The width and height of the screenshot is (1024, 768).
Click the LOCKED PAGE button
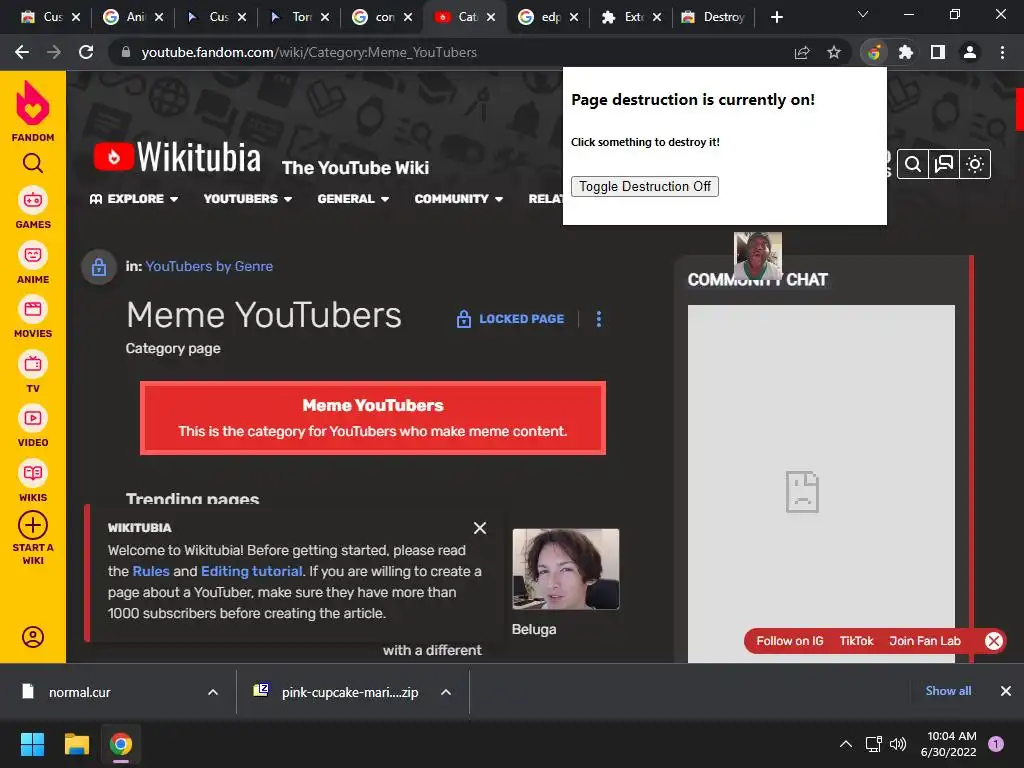point(510,319)
